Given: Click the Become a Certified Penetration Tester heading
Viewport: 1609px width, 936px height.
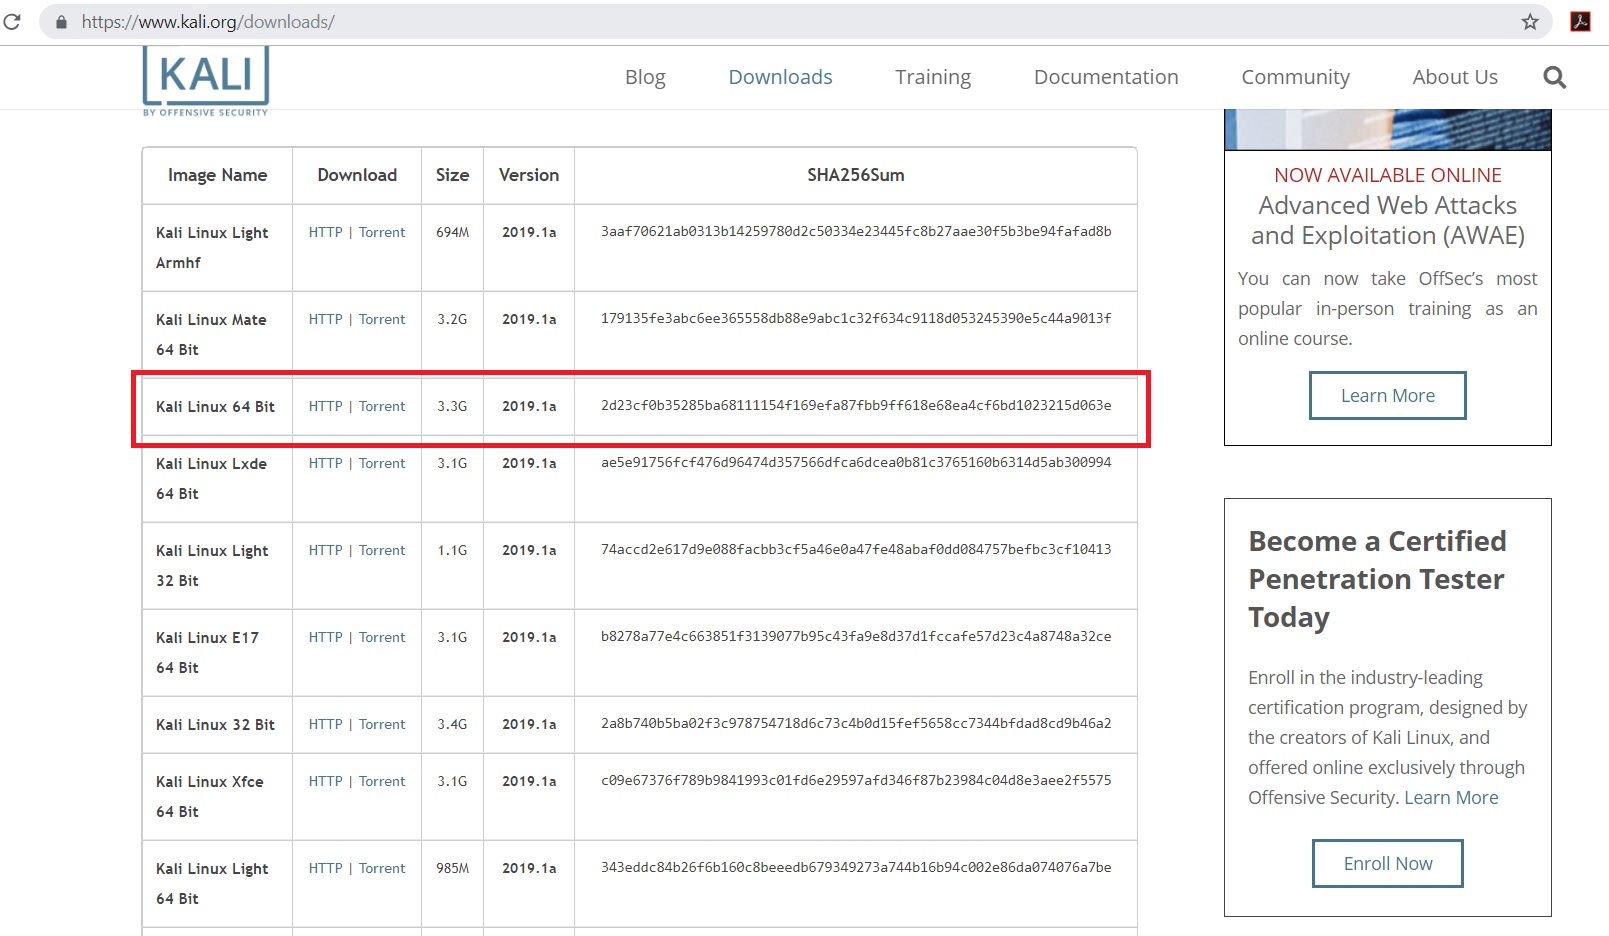Looking at the screenshot, I should click(x=1377, y=579).
